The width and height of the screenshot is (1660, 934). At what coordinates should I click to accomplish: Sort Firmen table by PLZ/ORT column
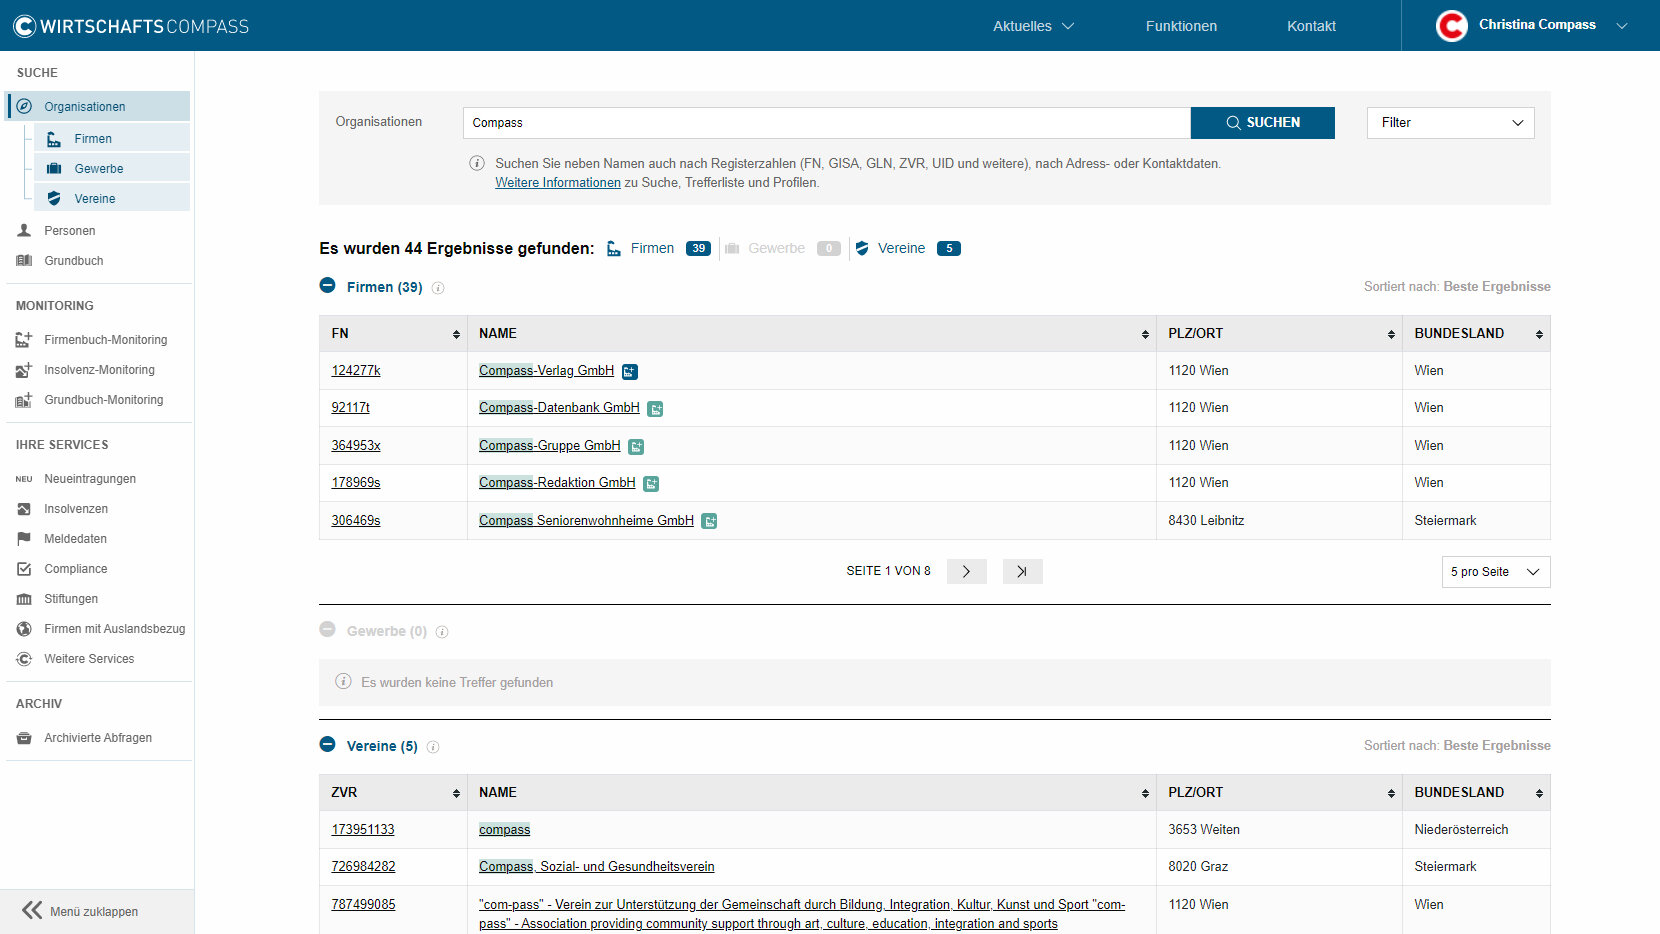pos(1391,334)
